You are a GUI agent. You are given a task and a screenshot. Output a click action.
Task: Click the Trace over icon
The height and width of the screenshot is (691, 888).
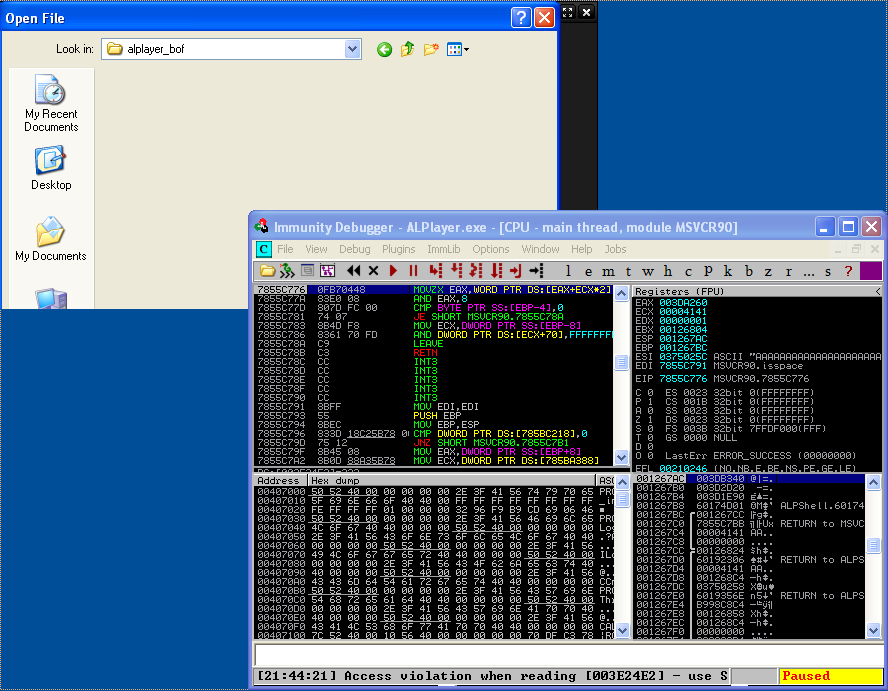click(497, 271)
